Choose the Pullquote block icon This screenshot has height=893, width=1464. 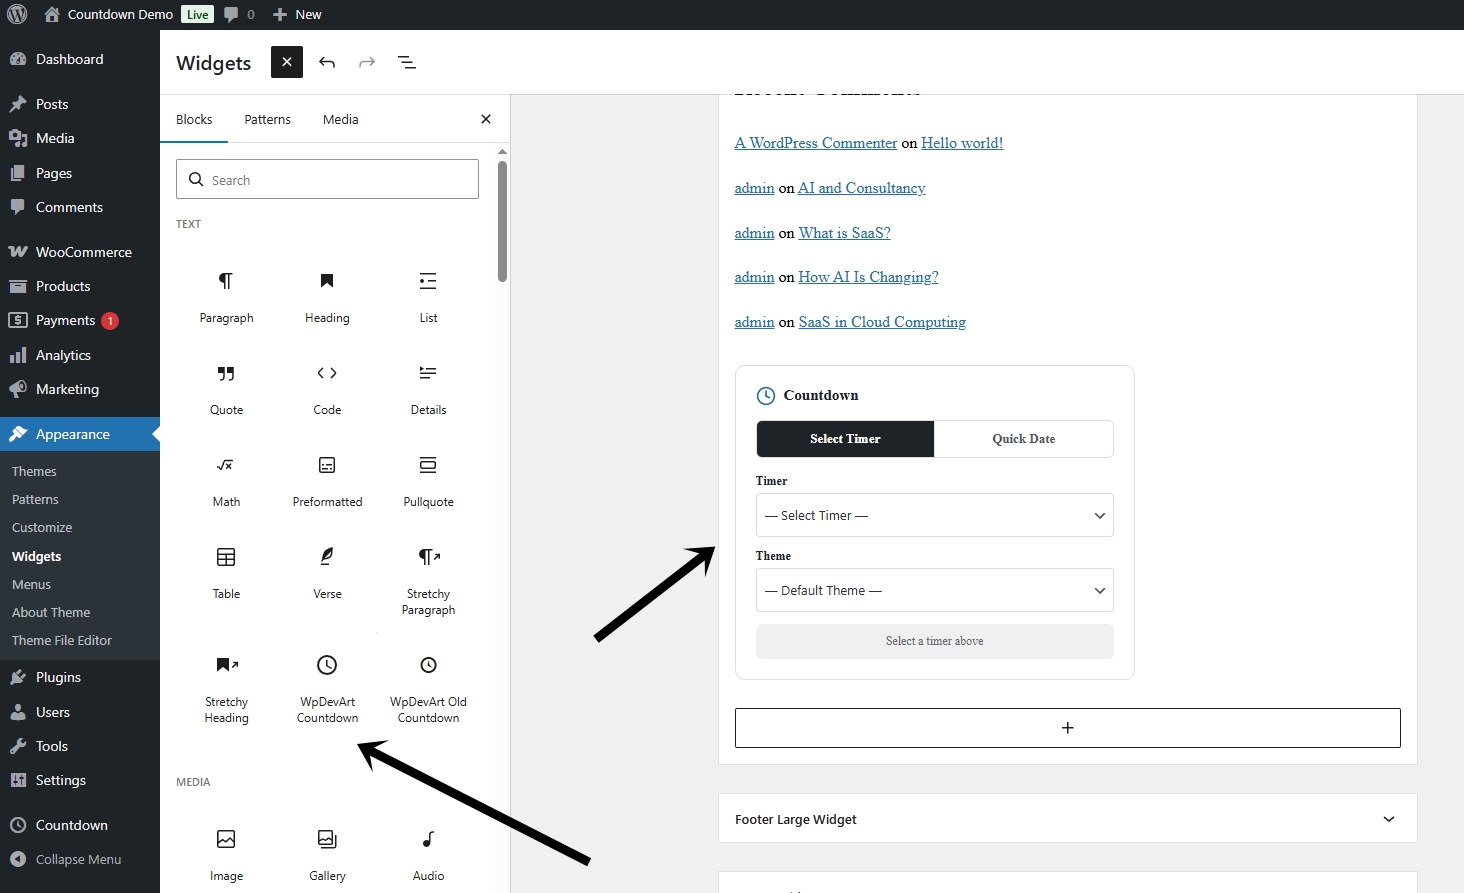point(428,466)
